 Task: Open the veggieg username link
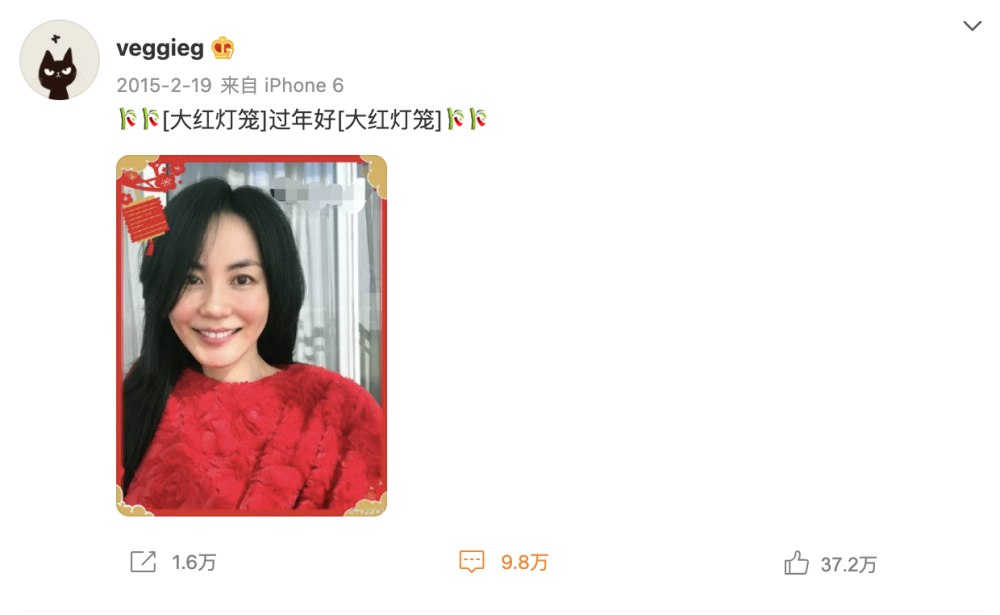[x=160, y=48]
